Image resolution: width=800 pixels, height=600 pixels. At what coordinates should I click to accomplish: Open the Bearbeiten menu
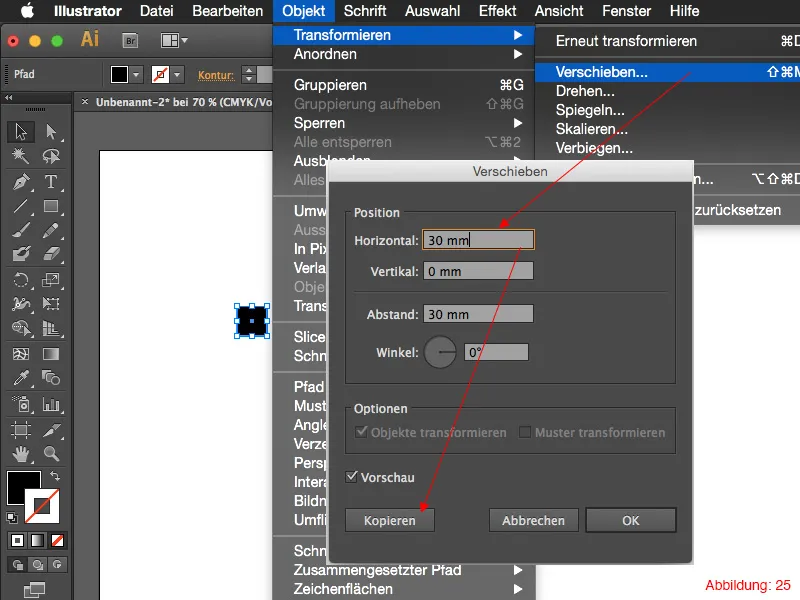click(228, 11)
